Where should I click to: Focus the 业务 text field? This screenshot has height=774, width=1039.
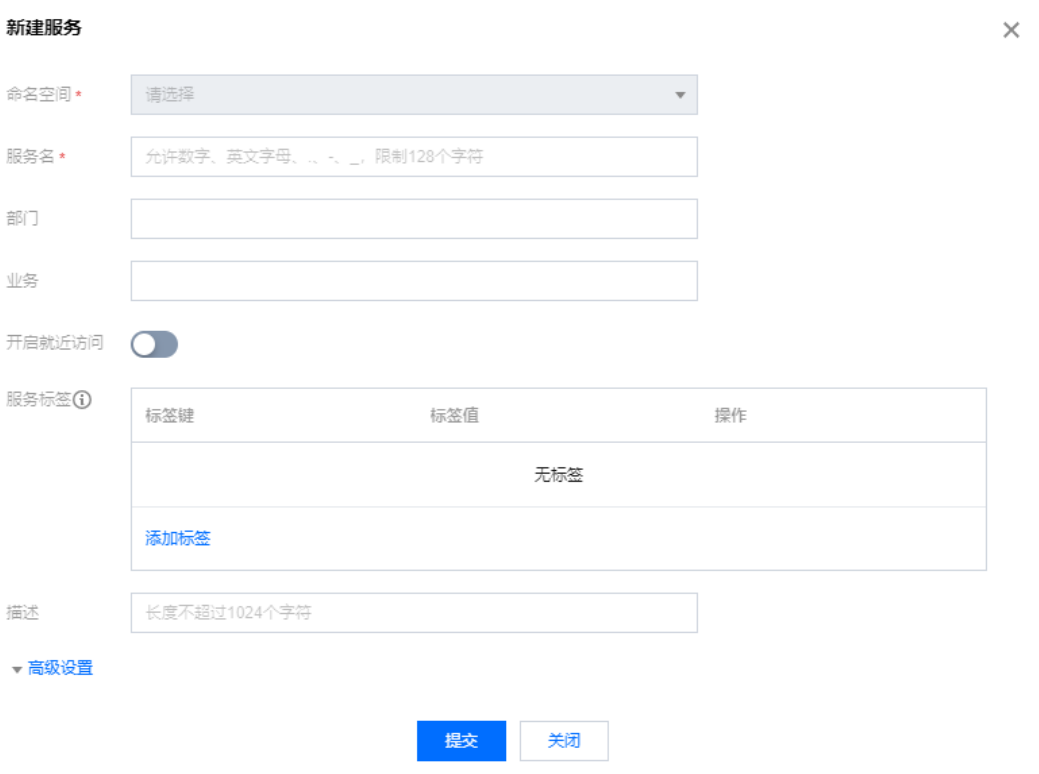point(414,281)
